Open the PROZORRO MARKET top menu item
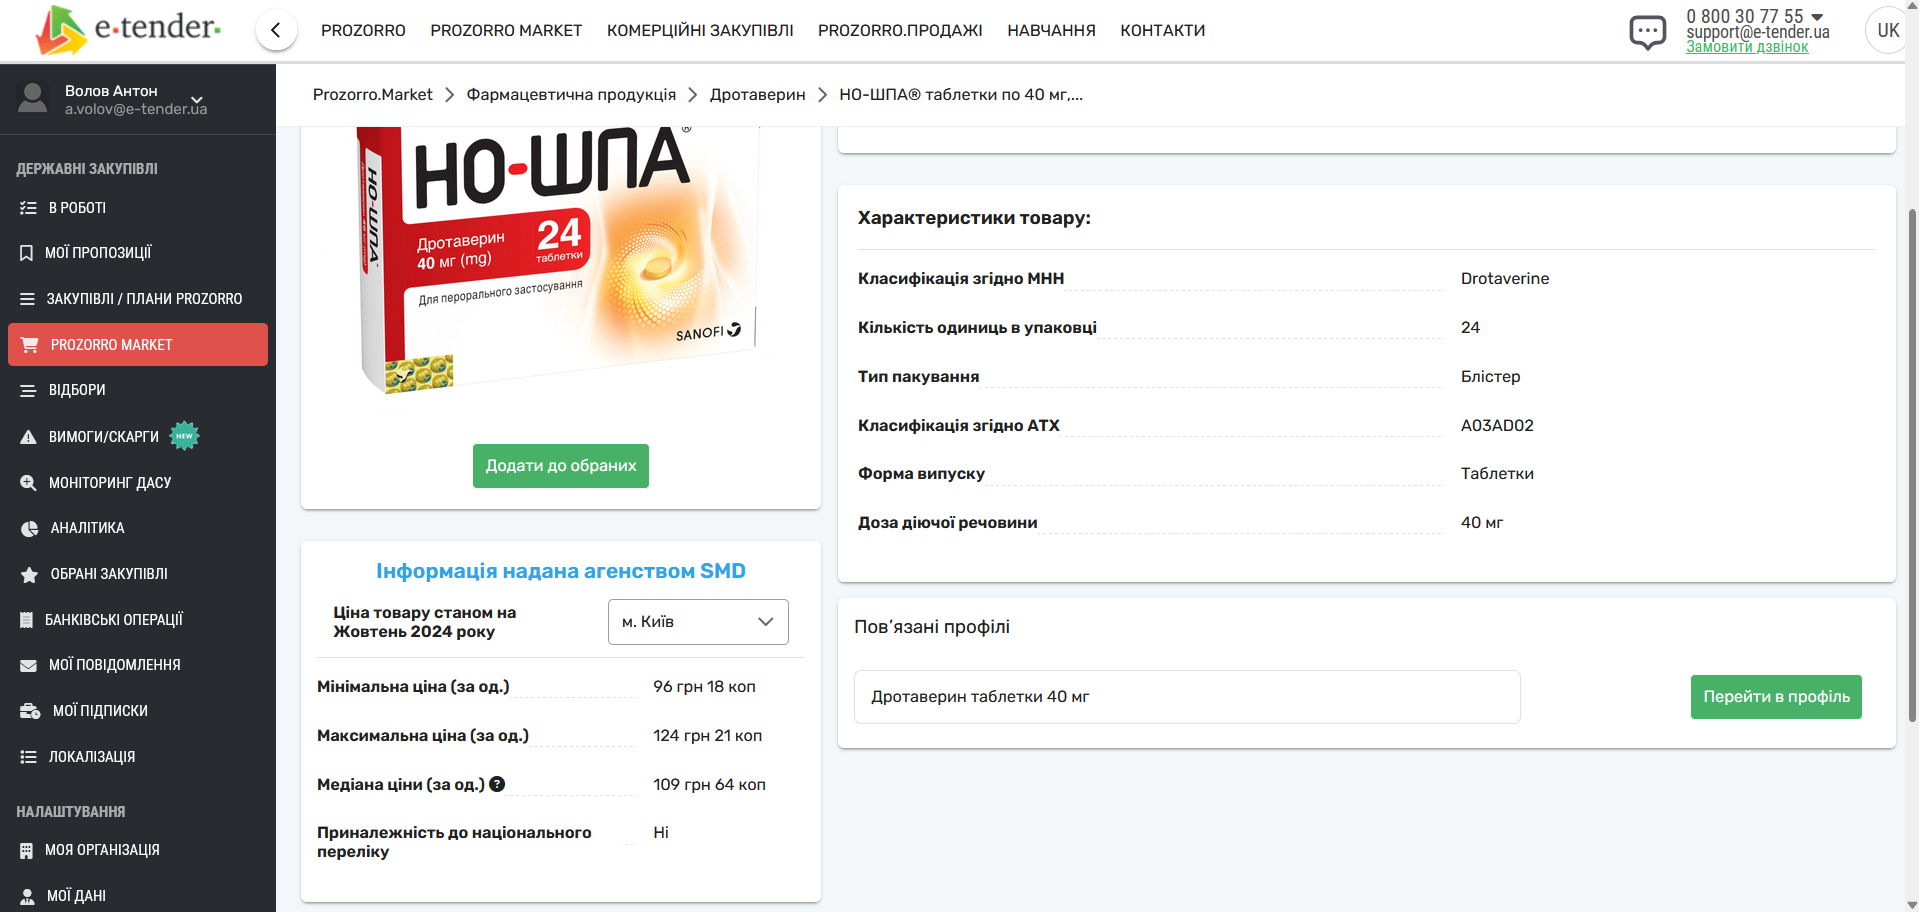This screenshot has width=1919, height=912. [x=506, y=30]
